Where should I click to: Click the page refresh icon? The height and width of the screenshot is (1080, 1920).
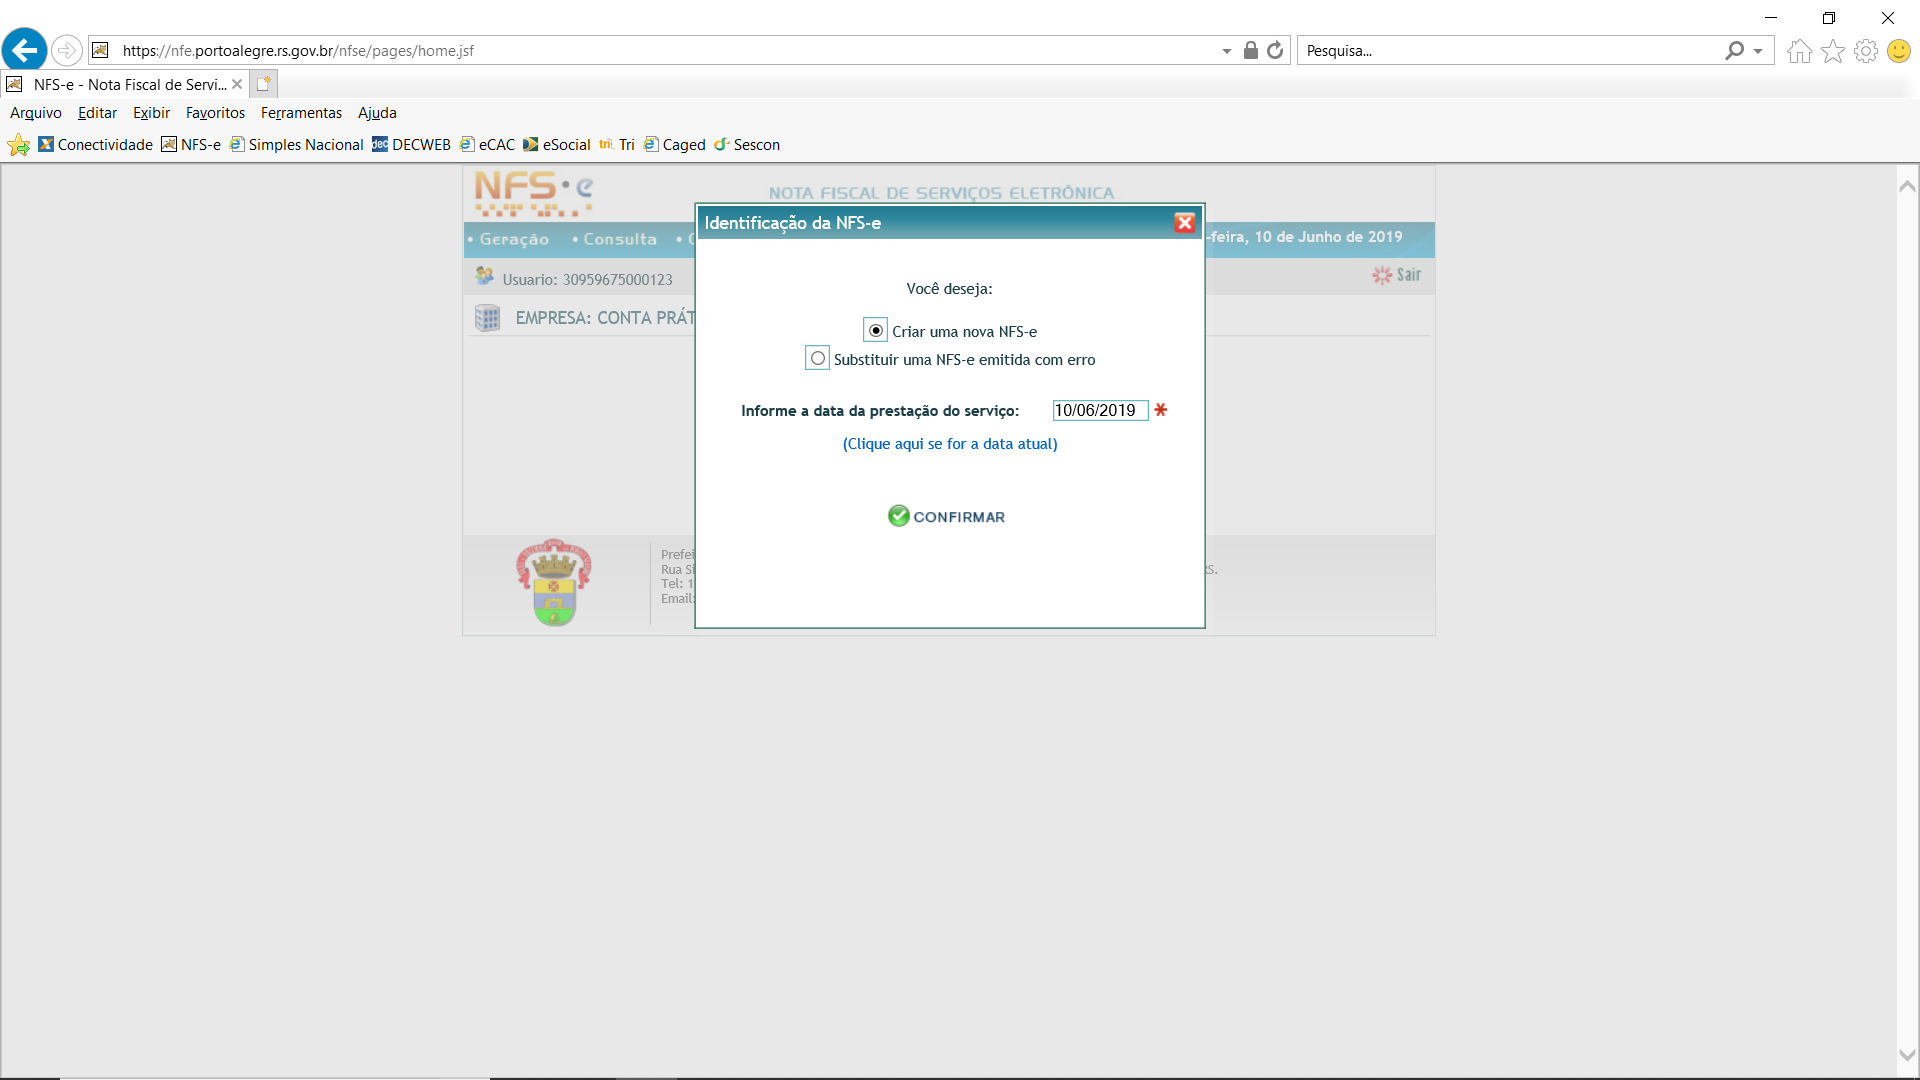click(x=1275, y=50)
